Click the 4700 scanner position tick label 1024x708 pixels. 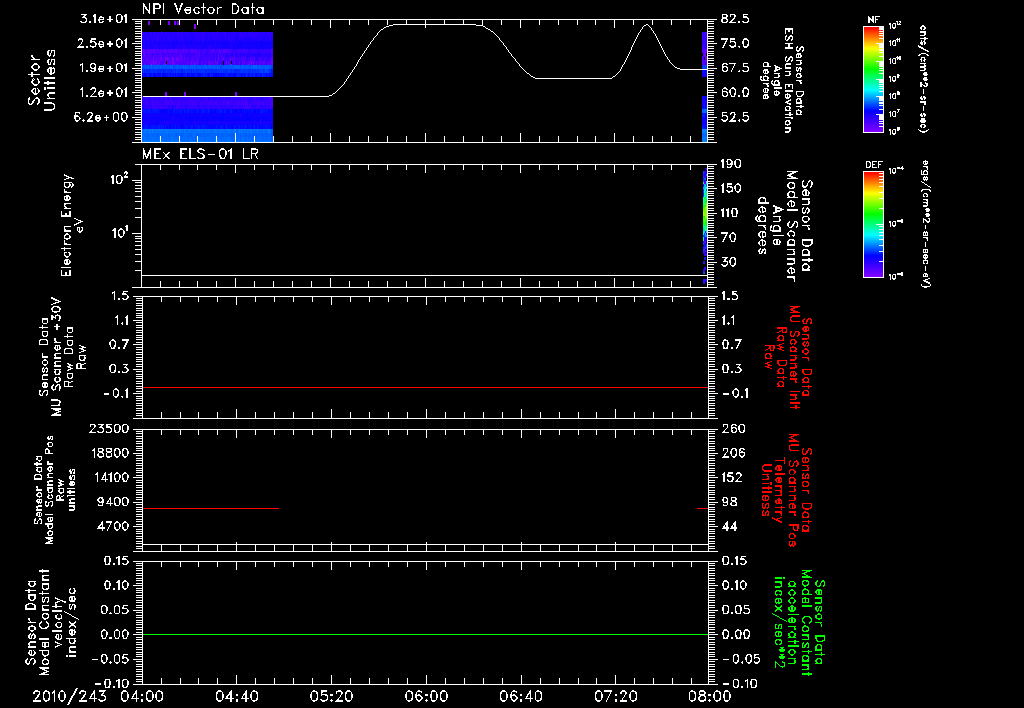click(x=112, y=526)
